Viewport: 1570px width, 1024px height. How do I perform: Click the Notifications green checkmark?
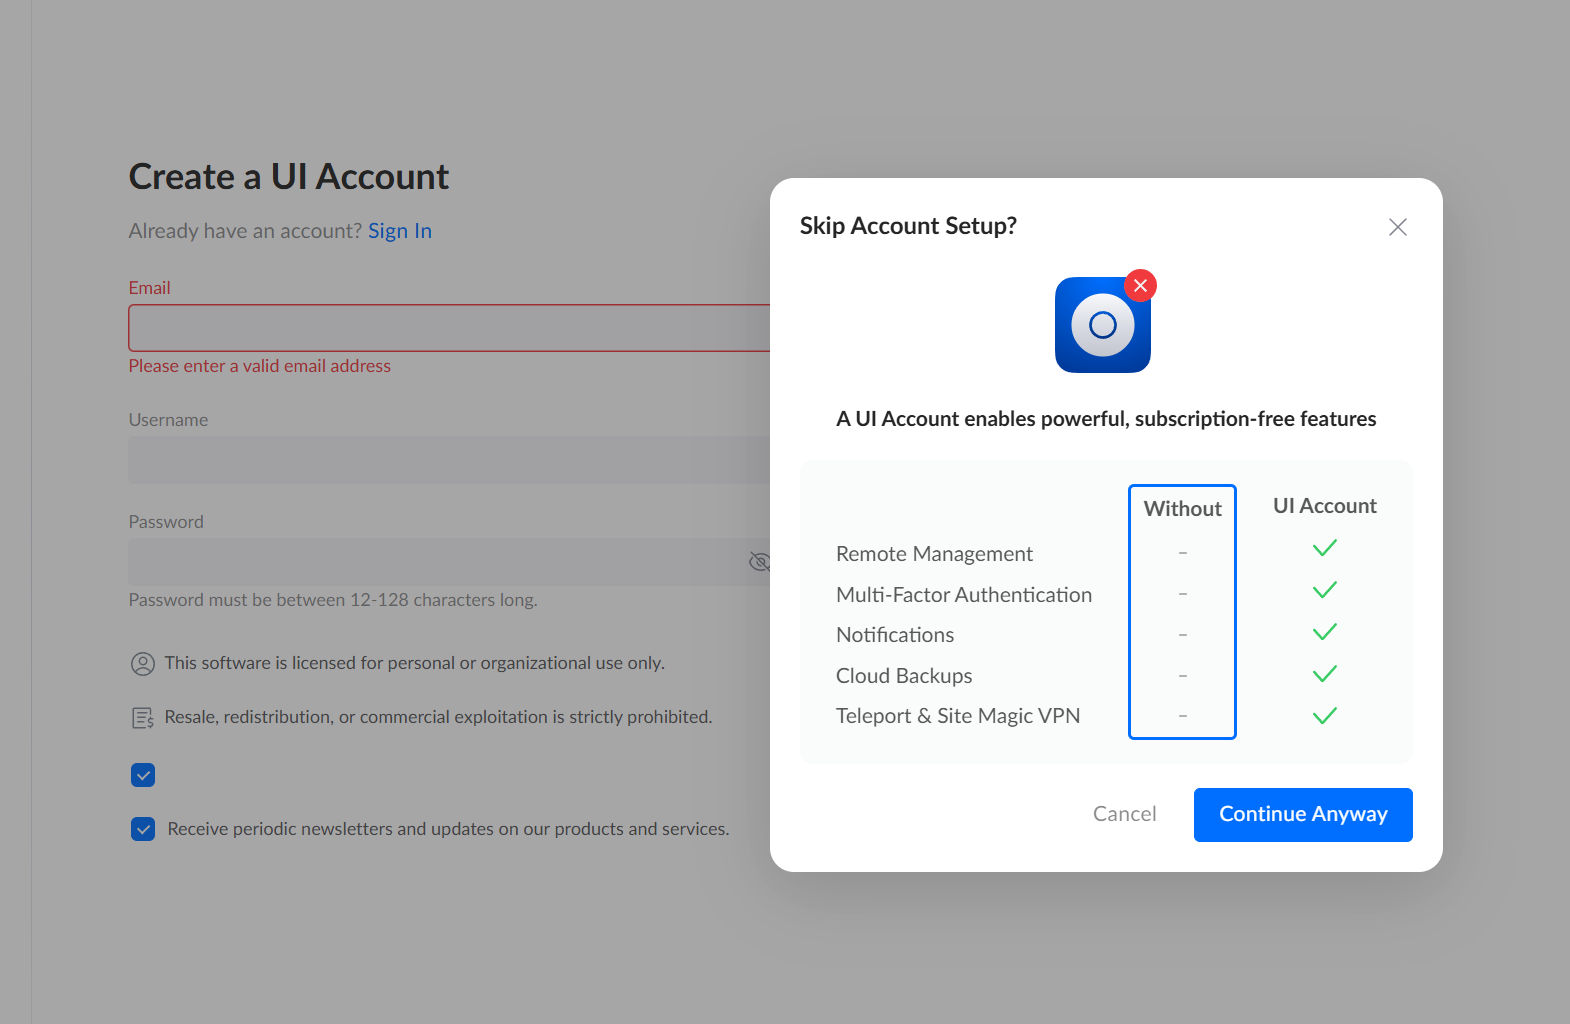click(1325, 632)
